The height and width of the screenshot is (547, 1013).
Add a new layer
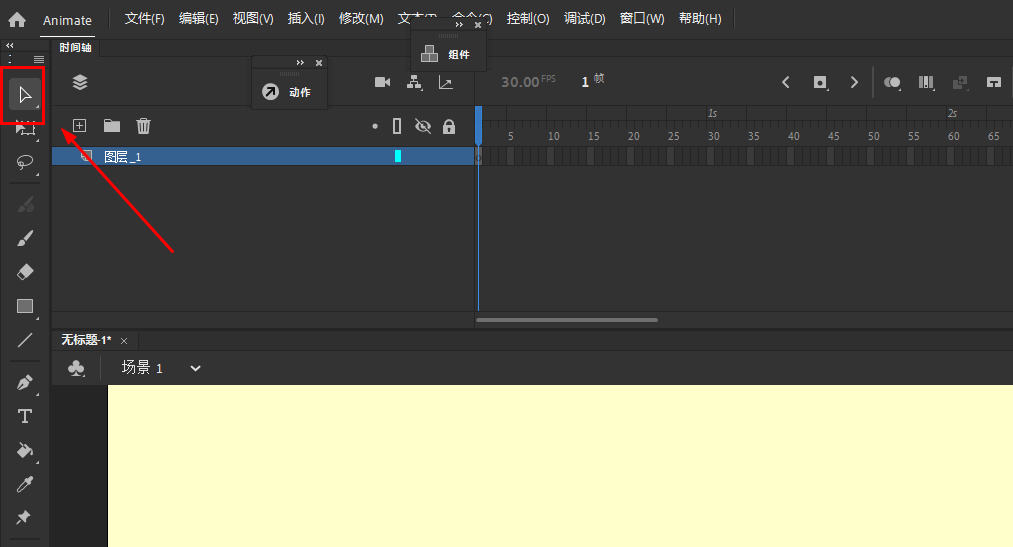point(79,125)
